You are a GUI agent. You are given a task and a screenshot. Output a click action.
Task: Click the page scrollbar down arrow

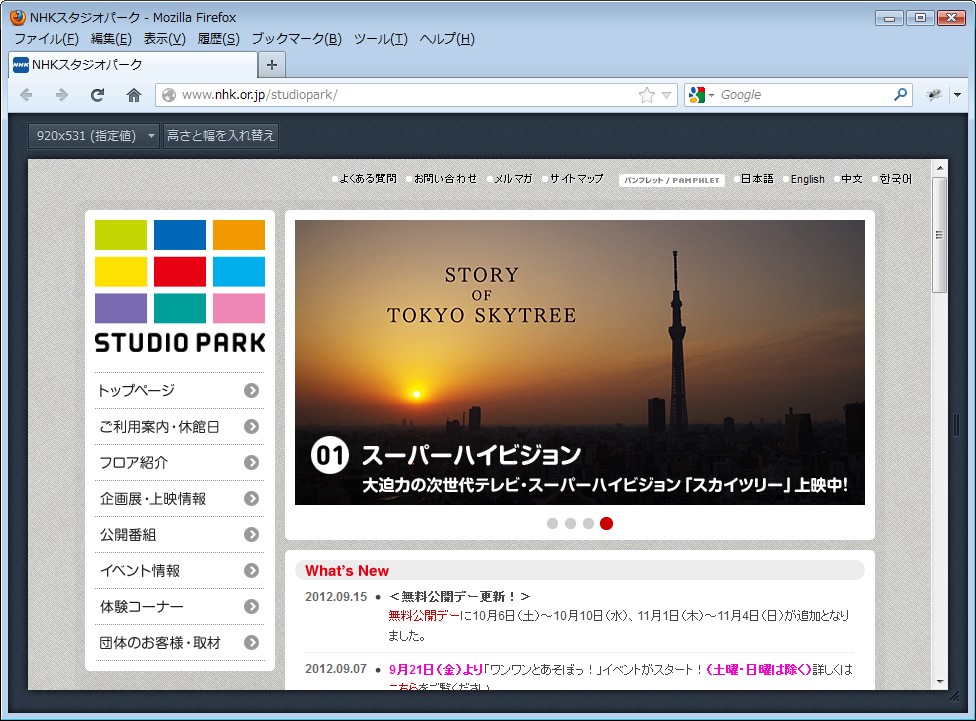940,682
